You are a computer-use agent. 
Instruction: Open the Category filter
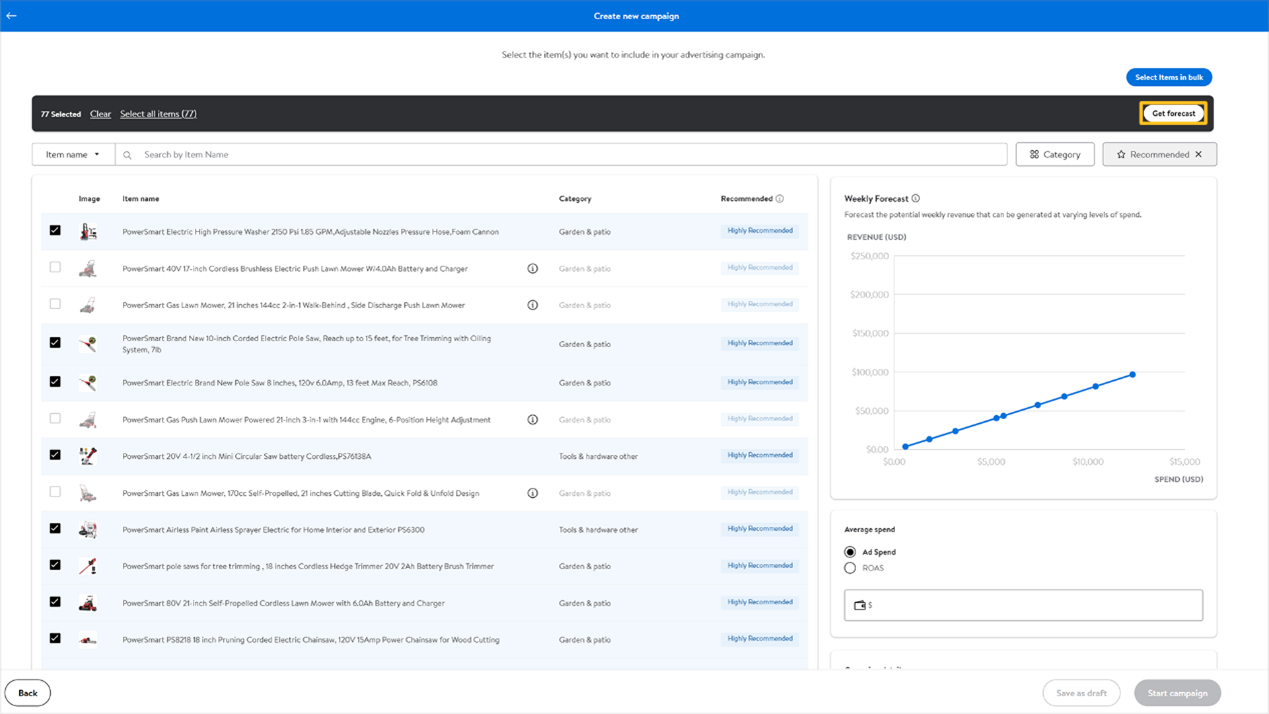coord(1055,155)
